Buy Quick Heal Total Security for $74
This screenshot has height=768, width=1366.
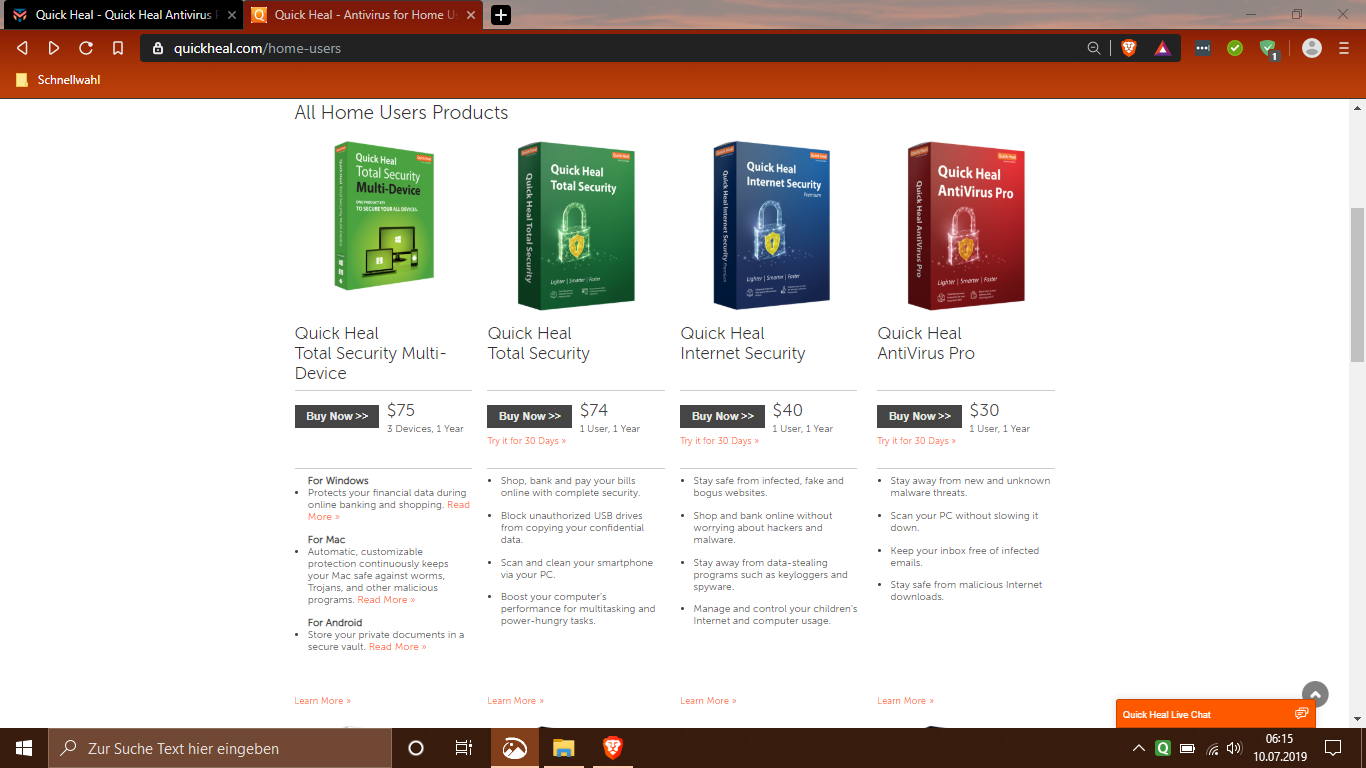coord(530,416)
